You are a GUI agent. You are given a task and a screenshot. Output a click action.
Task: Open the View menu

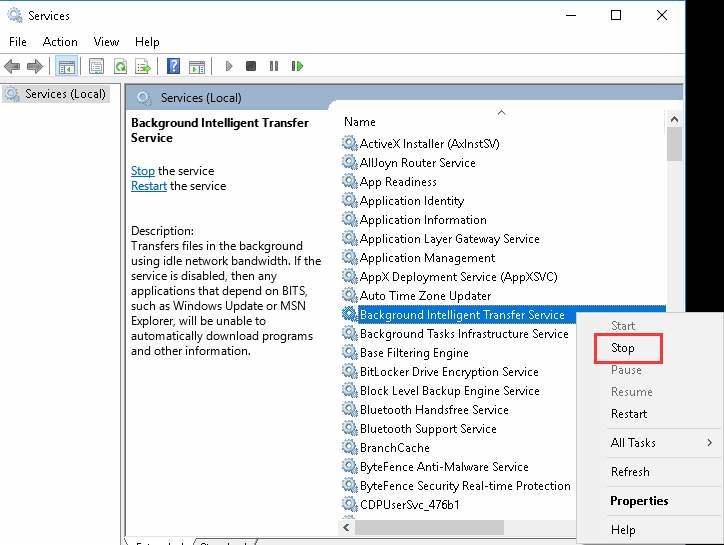click(x=106, y=42)
